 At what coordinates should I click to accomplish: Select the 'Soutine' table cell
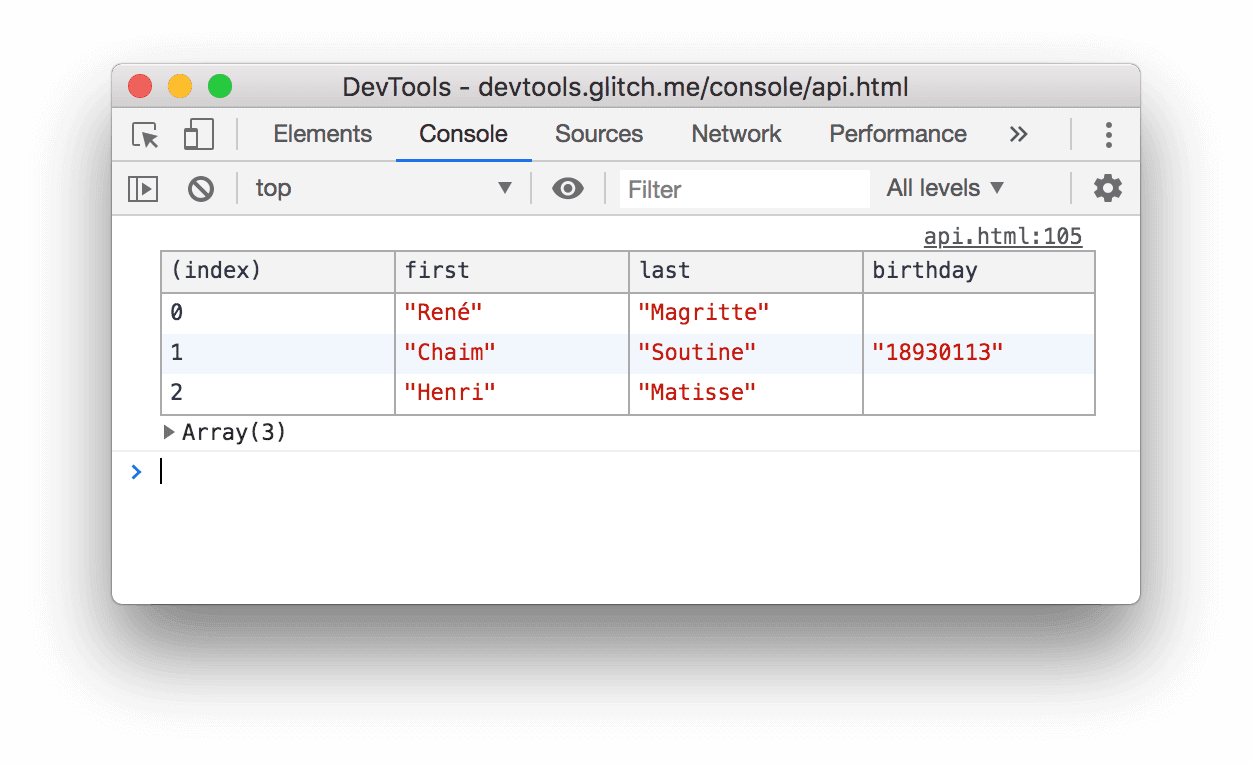[x=697, y=352]
